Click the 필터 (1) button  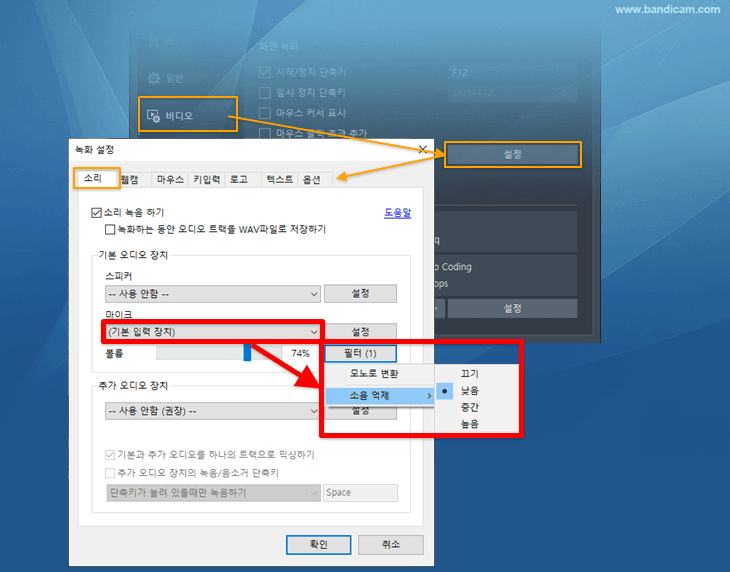(360, 353)
